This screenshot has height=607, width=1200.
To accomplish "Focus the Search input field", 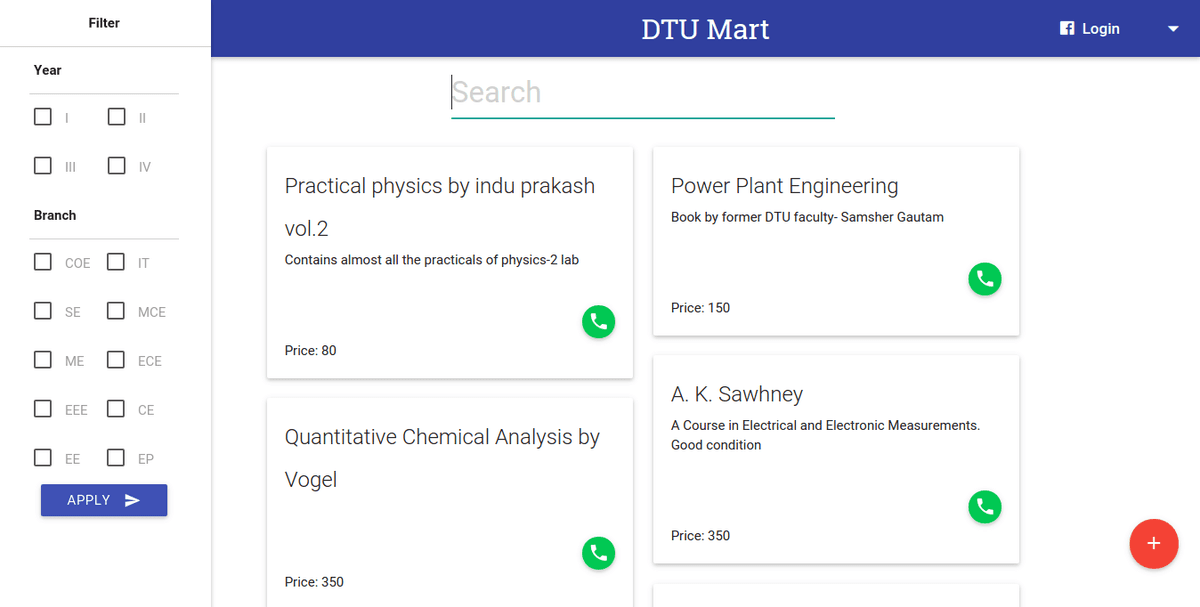I will pos(642,93).
